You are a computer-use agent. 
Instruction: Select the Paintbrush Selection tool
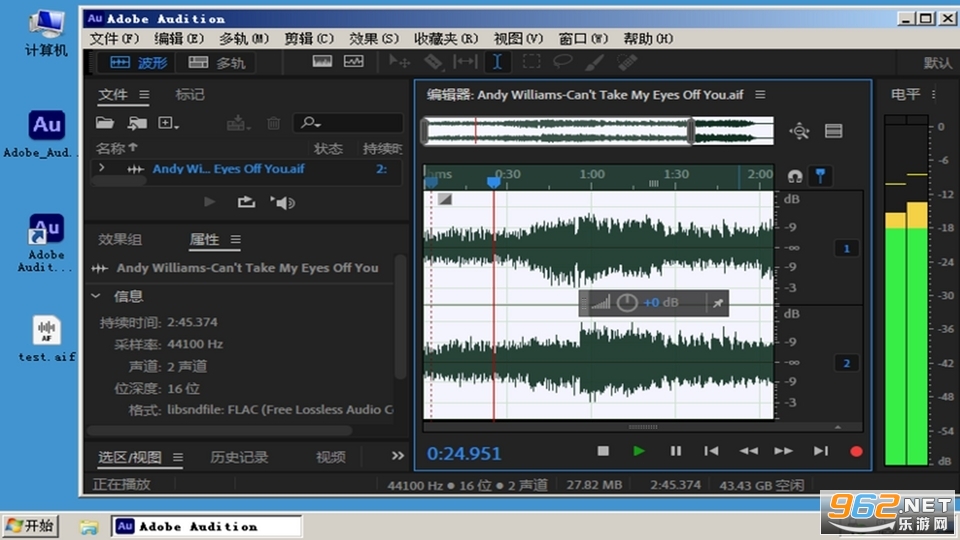coord(594,62)
